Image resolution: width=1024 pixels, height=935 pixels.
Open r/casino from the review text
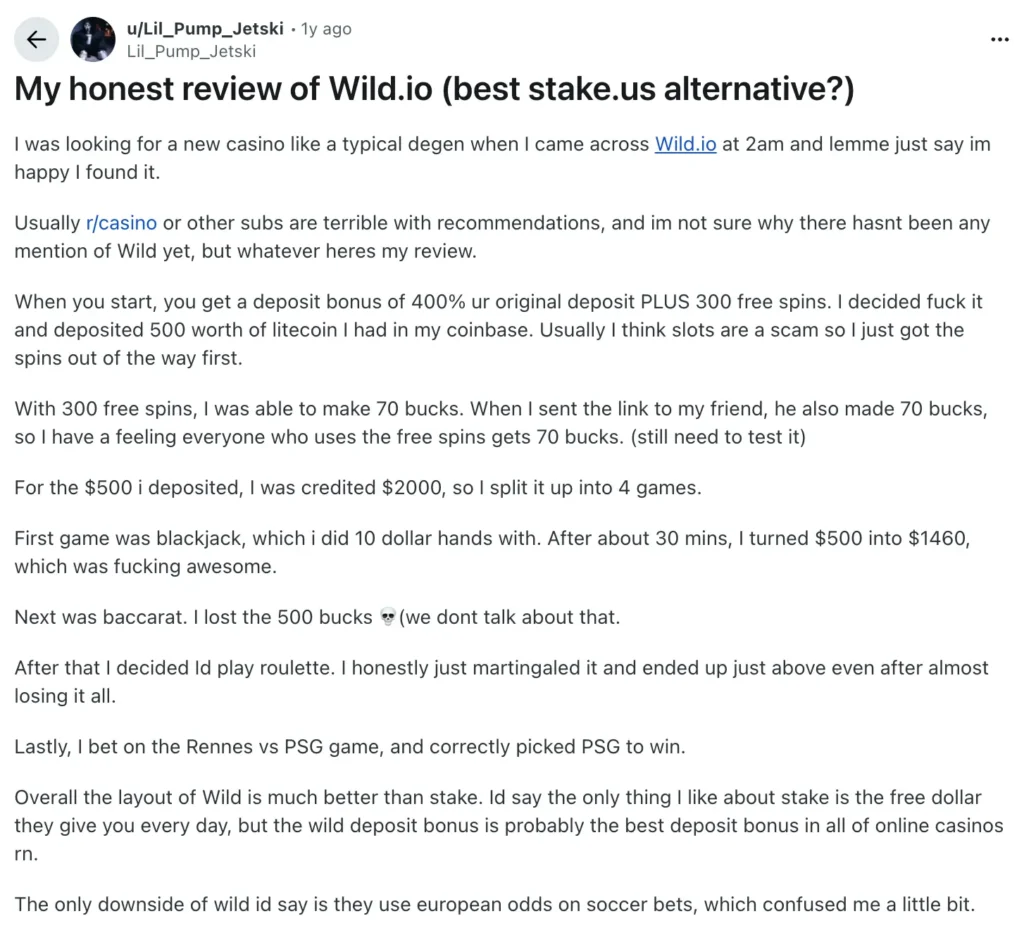[121, 223]
